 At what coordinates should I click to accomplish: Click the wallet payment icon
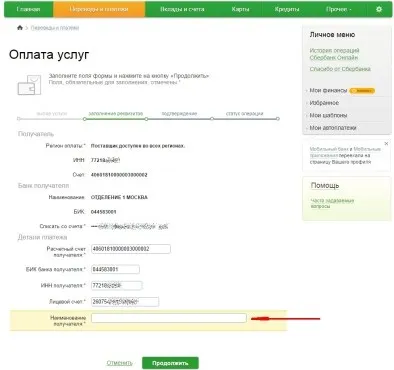coord(29,85)
